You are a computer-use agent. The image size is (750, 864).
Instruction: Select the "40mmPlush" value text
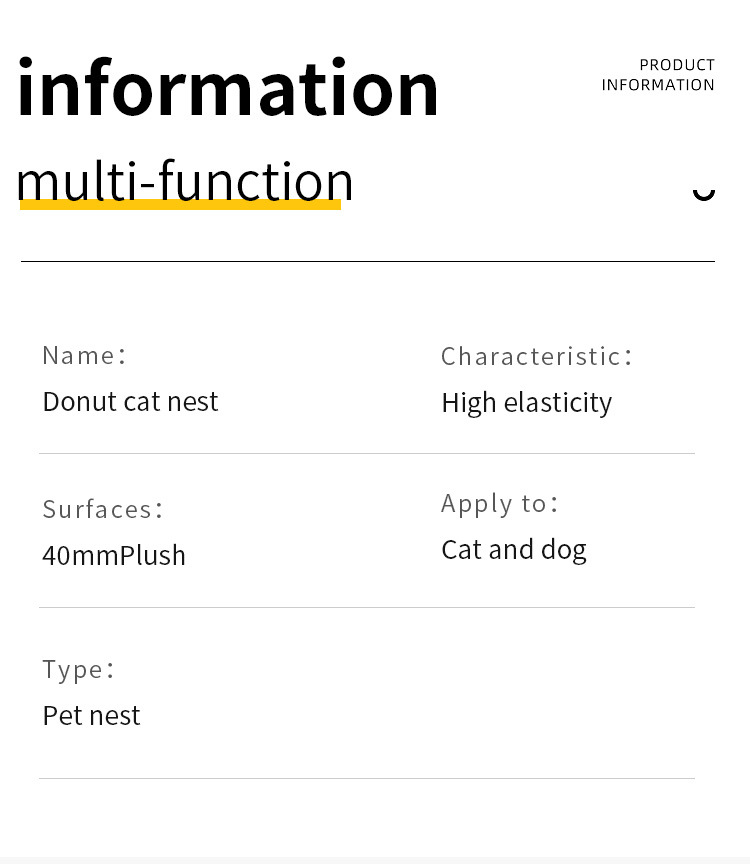[x=114, y=555]
